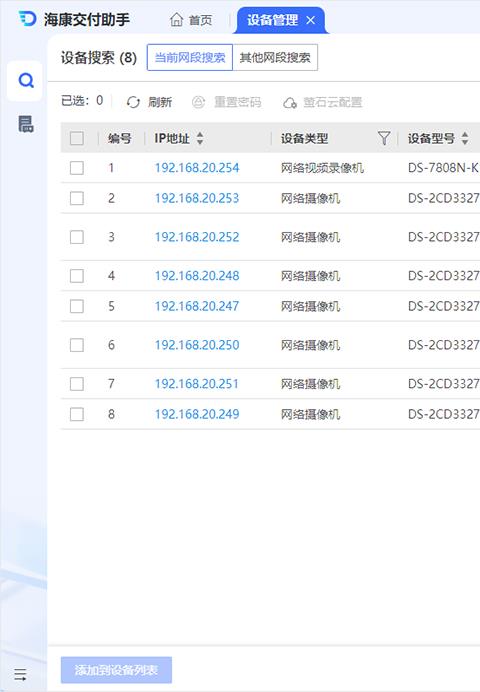Close the 设备管理 tab

(311, 20)
